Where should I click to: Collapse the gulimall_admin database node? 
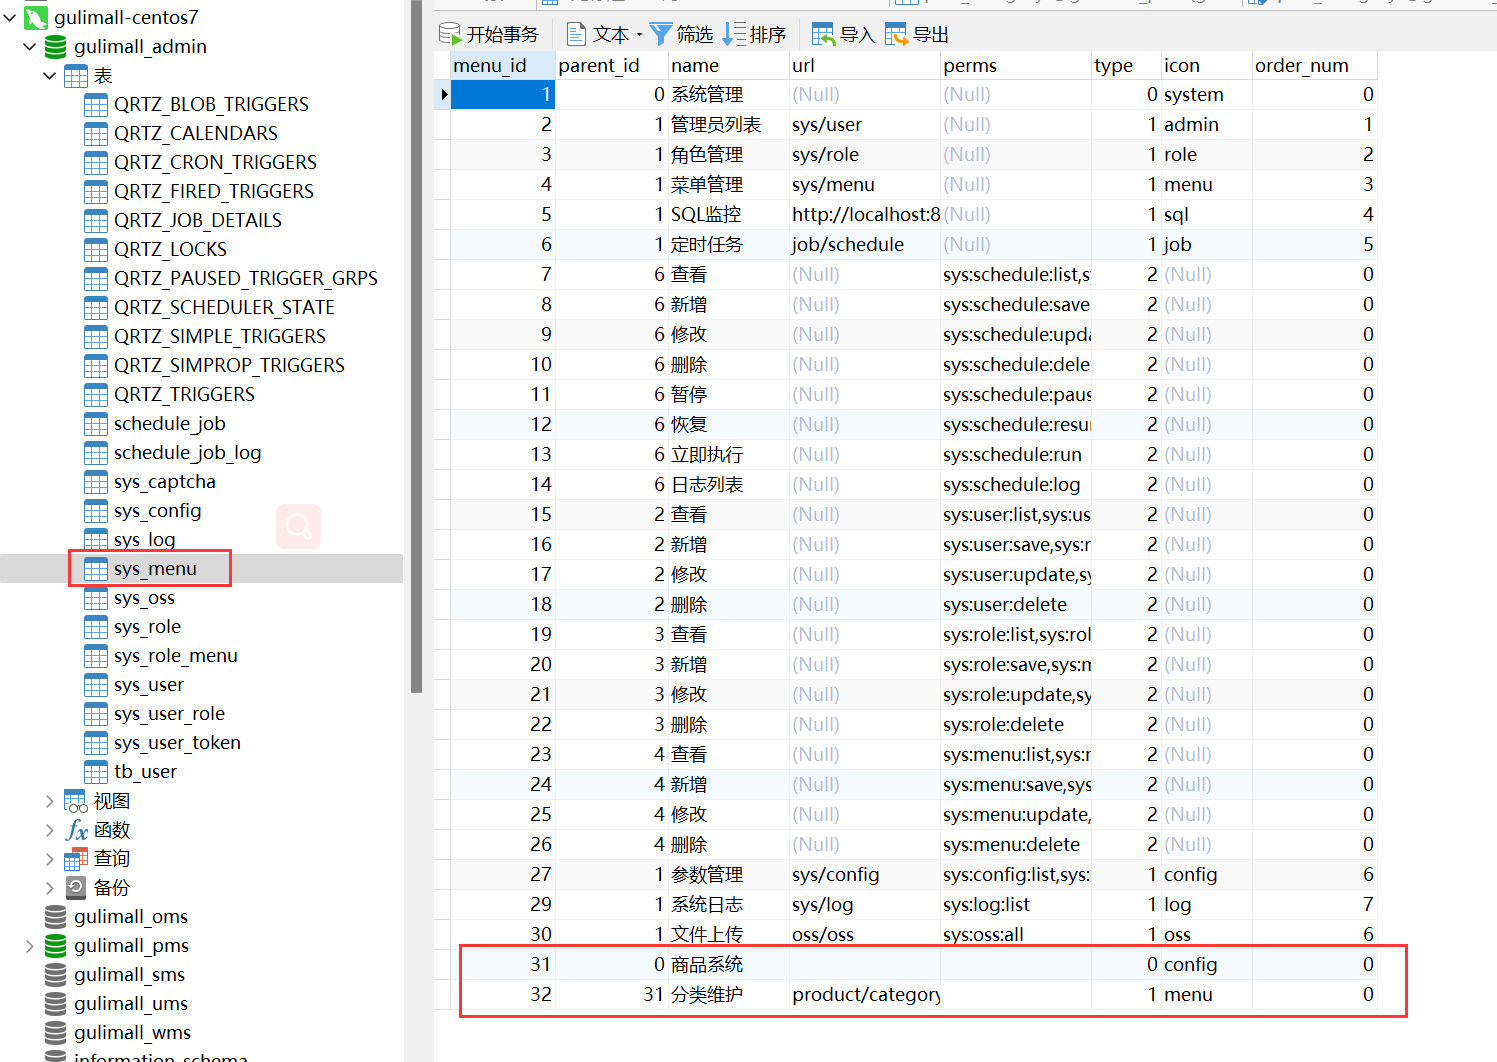click(29, 46)
